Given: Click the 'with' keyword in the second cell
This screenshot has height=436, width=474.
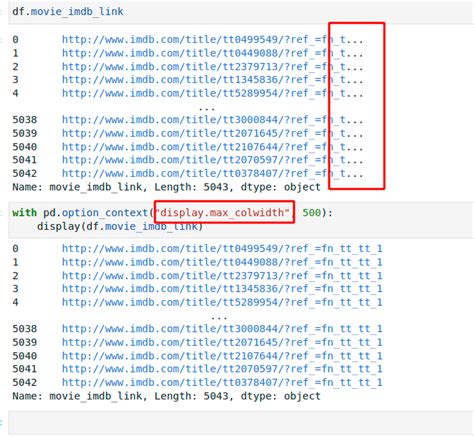Looking at the screenshot, I should coord(24,212).
